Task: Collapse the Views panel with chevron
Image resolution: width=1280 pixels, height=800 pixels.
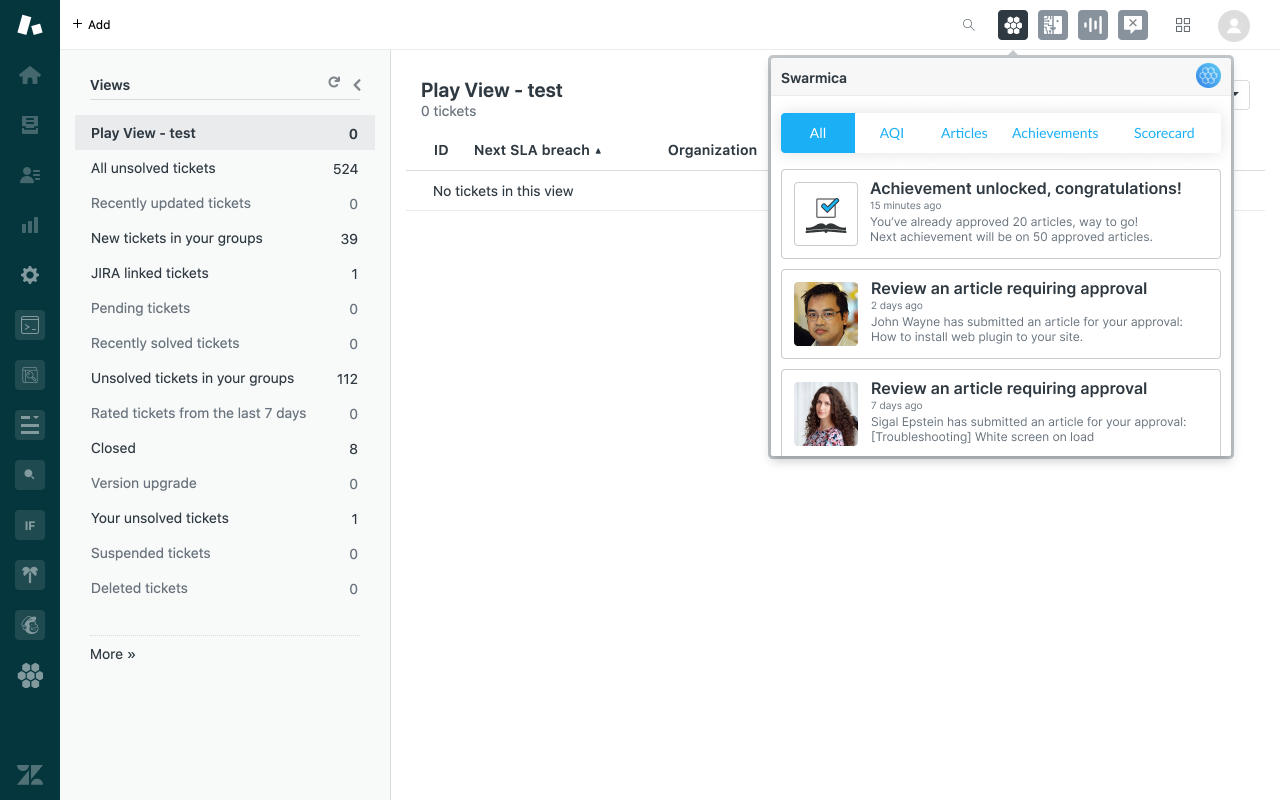Action: tap(357, 85)
